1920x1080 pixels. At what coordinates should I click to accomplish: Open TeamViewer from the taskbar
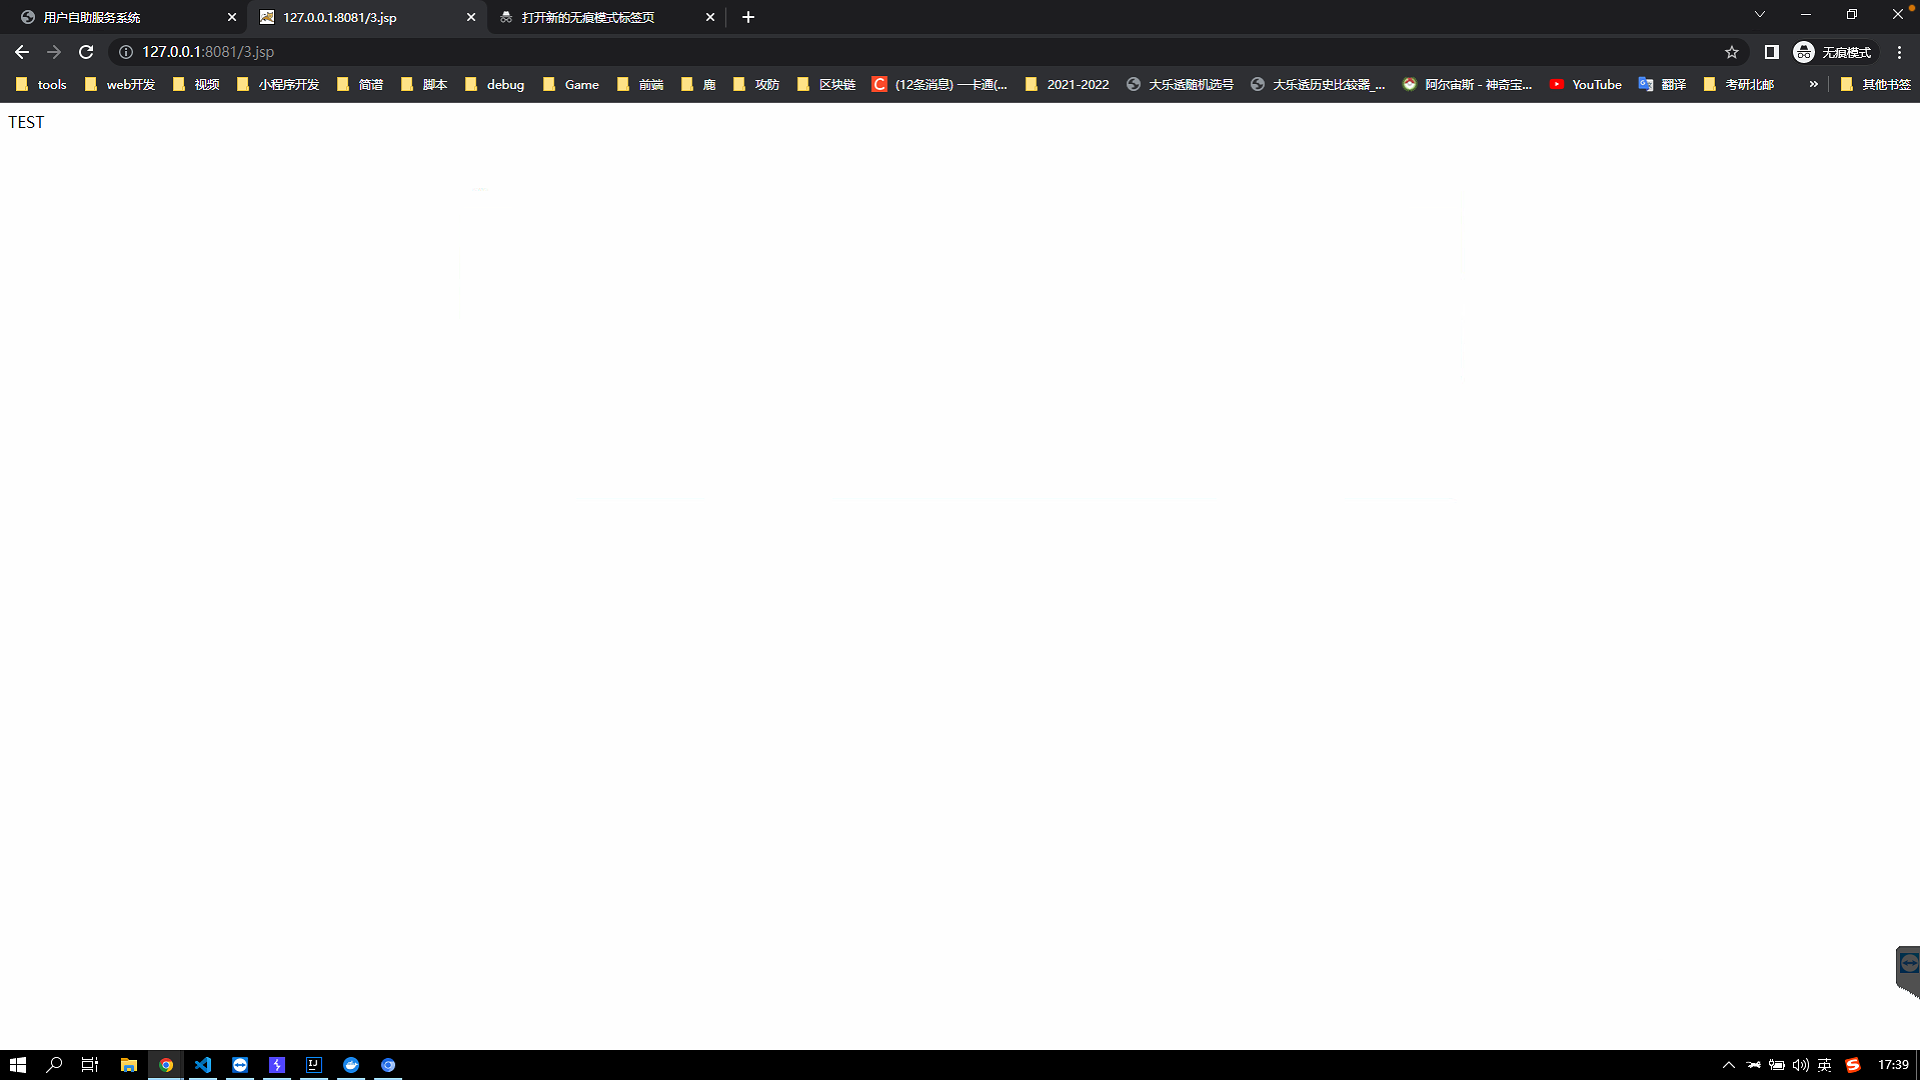[240, 1065]
